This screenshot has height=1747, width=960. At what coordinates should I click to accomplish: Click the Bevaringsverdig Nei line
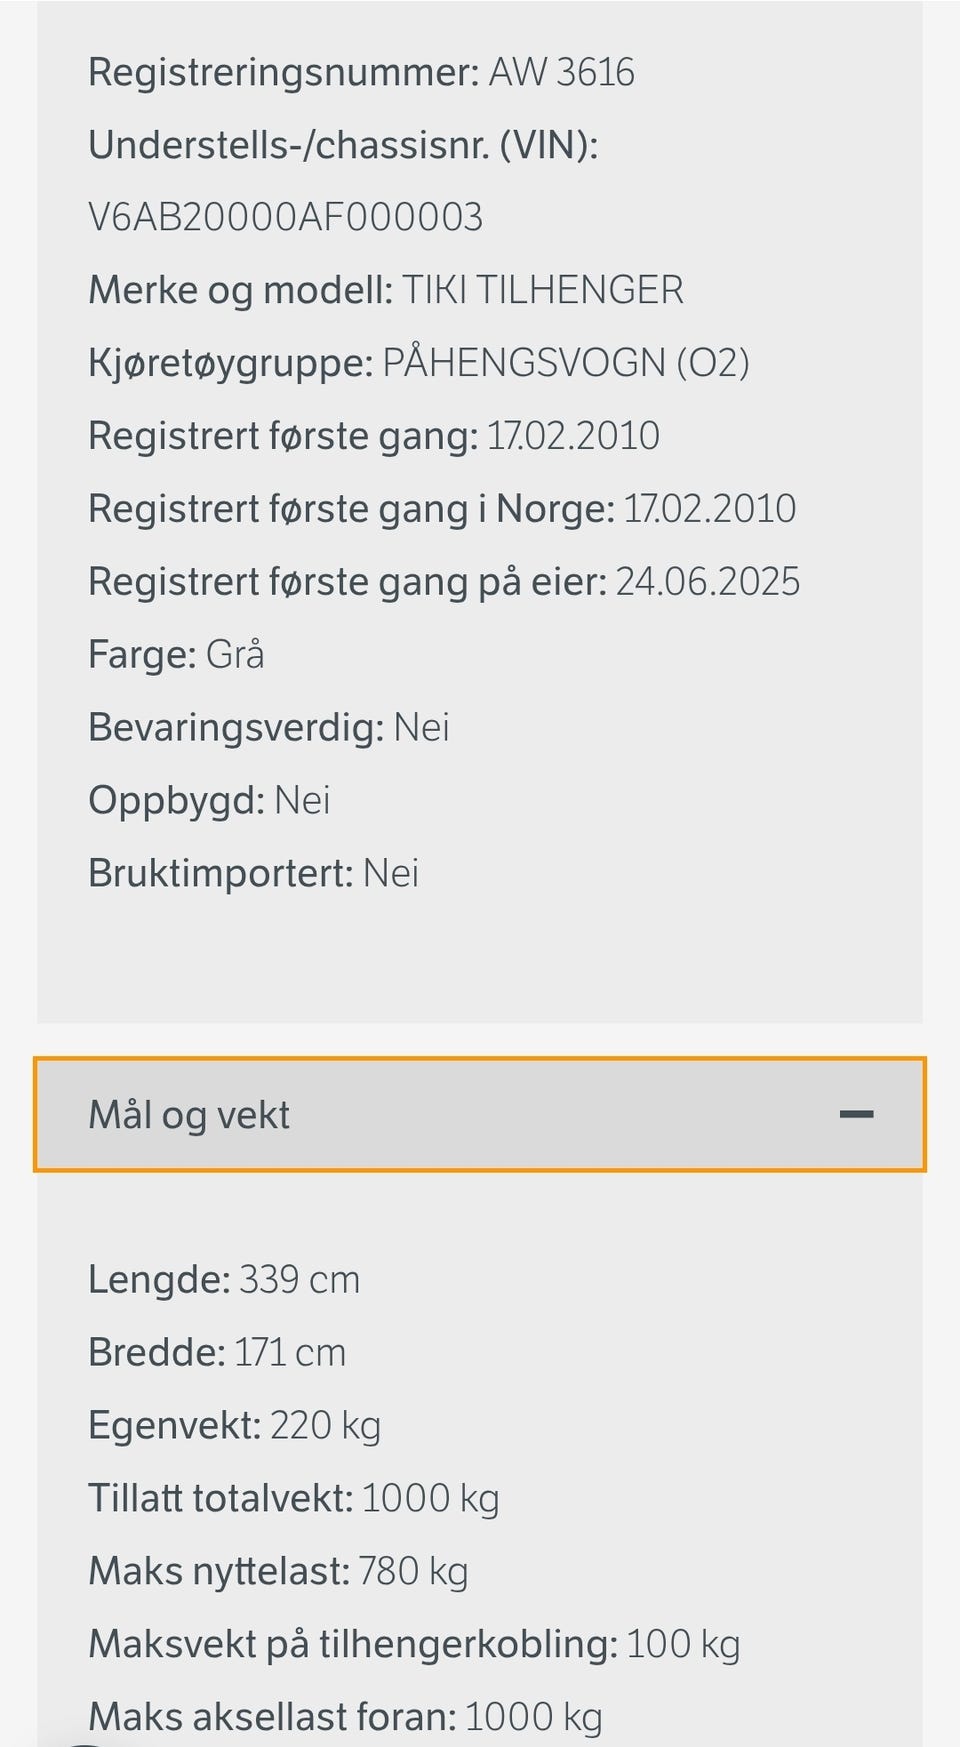269,728
